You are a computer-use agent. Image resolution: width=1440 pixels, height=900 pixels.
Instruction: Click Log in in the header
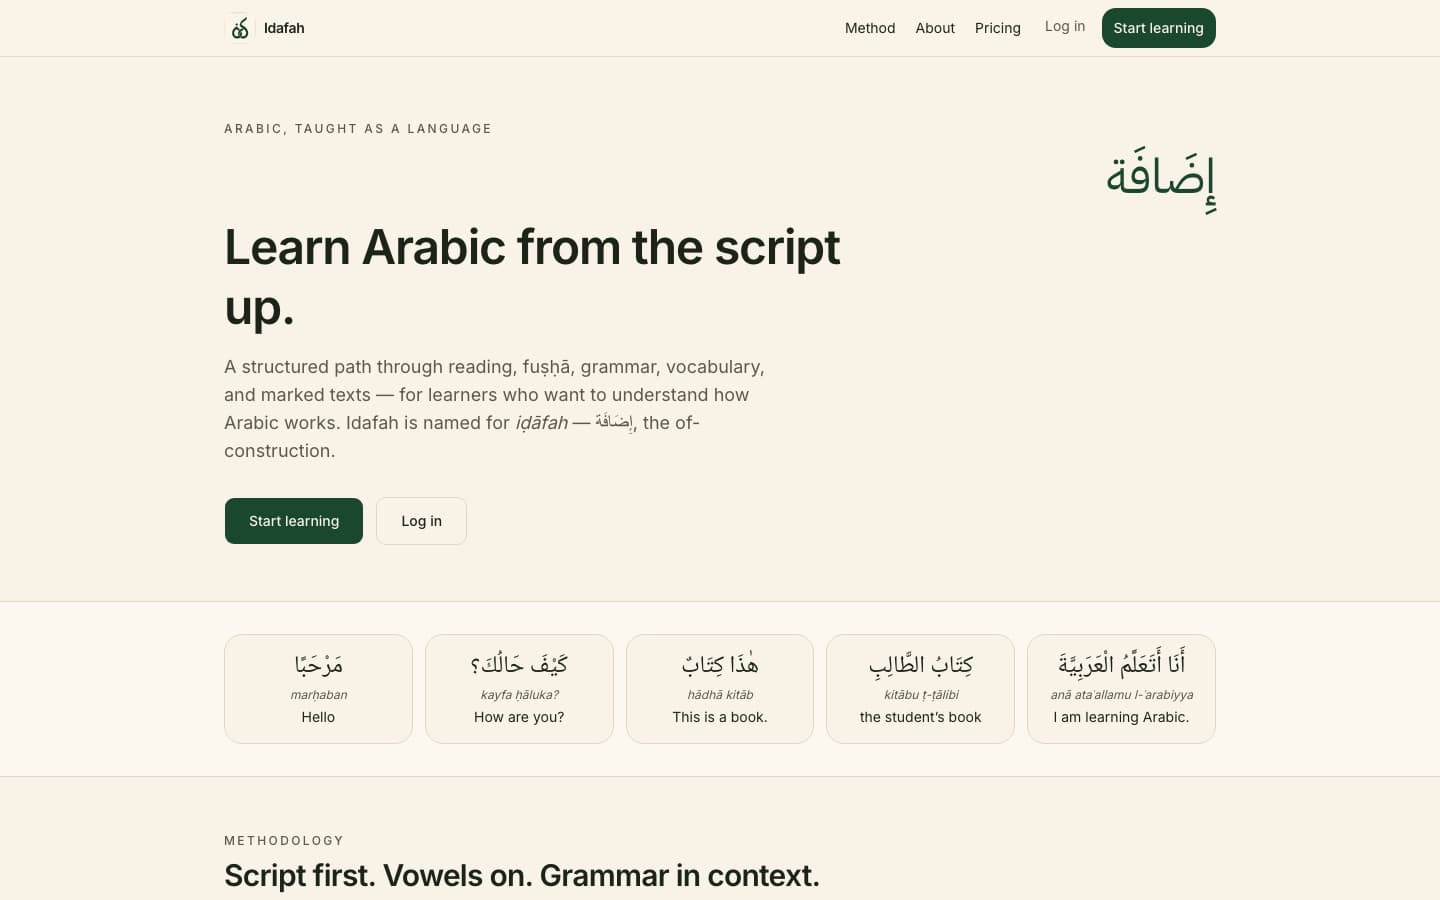click(x=1065, y=26)
